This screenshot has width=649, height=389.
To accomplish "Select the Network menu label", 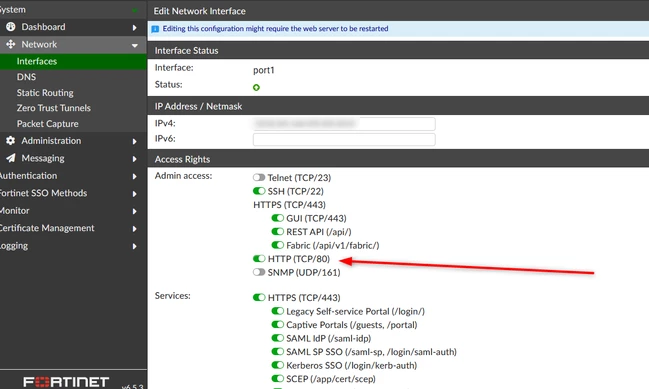I will click(x=39, y=44).
